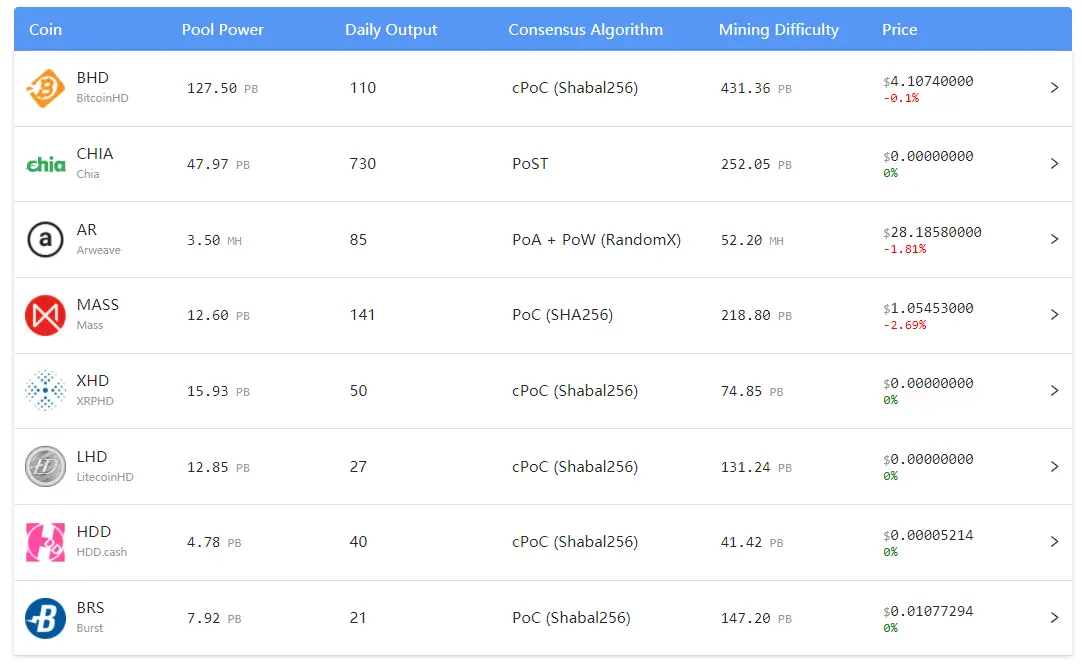
Task: Click the XRPHD subtitle text
Action: (x=95, y=401)
